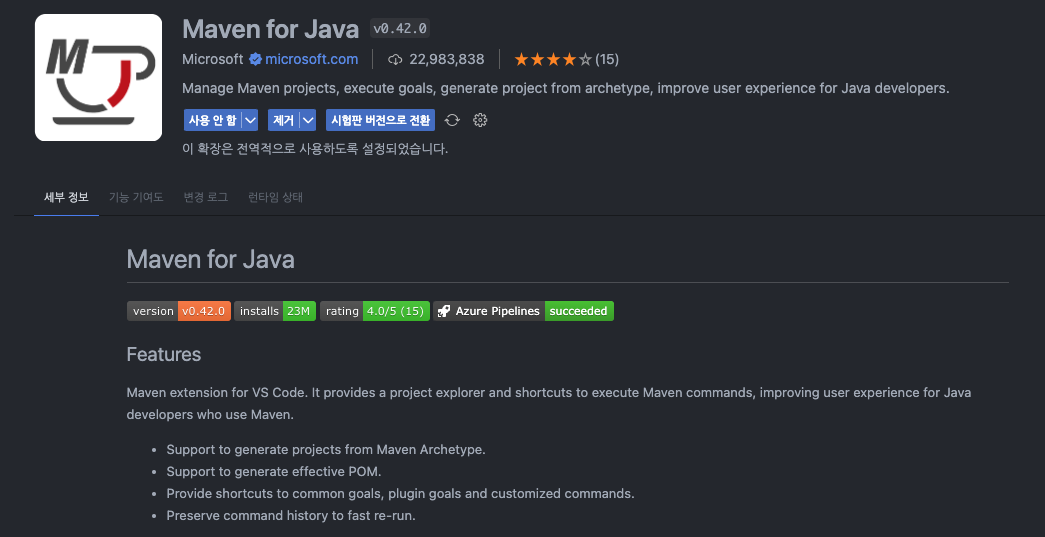Click the verified publisher checkmark badge
Viewport: 1045px width, 537px height.
[255, 59]
